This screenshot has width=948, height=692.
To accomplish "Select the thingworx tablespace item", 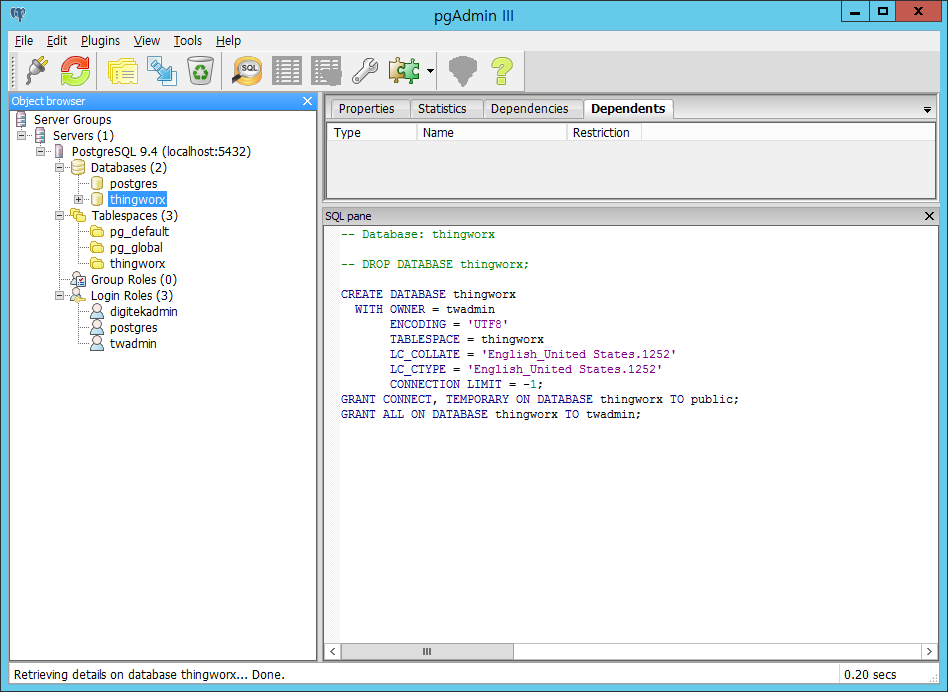I will 137,264.
